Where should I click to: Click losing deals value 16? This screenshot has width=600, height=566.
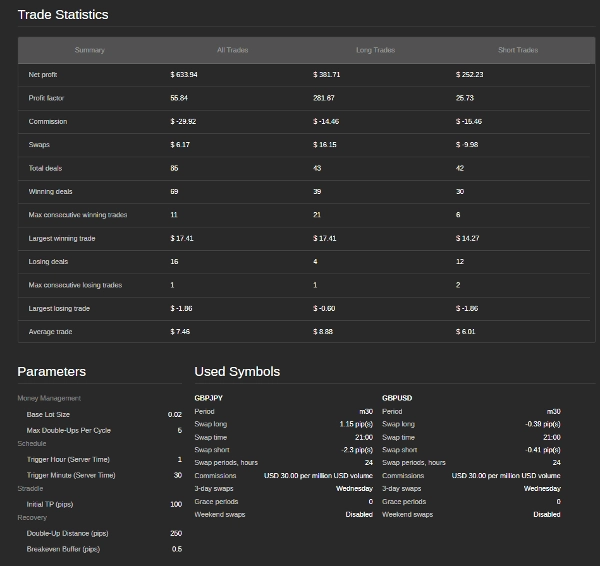click(174, 262)
